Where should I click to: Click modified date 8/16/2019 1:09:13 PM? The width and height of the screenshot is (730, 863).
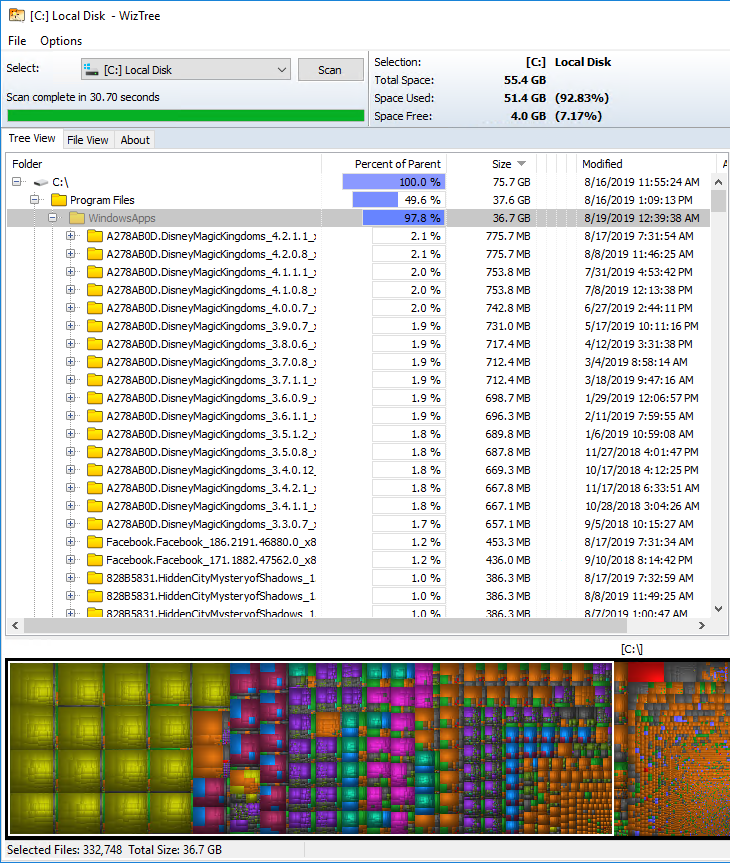pos(638,200)
